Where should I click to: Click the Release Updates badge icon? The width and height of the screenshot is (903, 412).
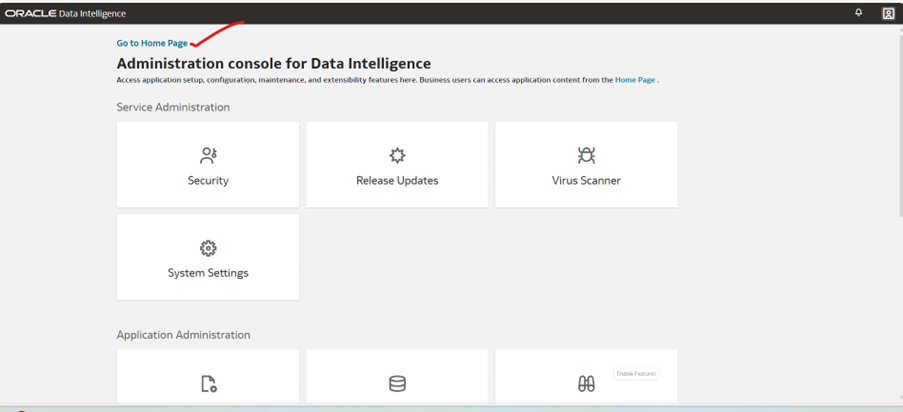397,155
